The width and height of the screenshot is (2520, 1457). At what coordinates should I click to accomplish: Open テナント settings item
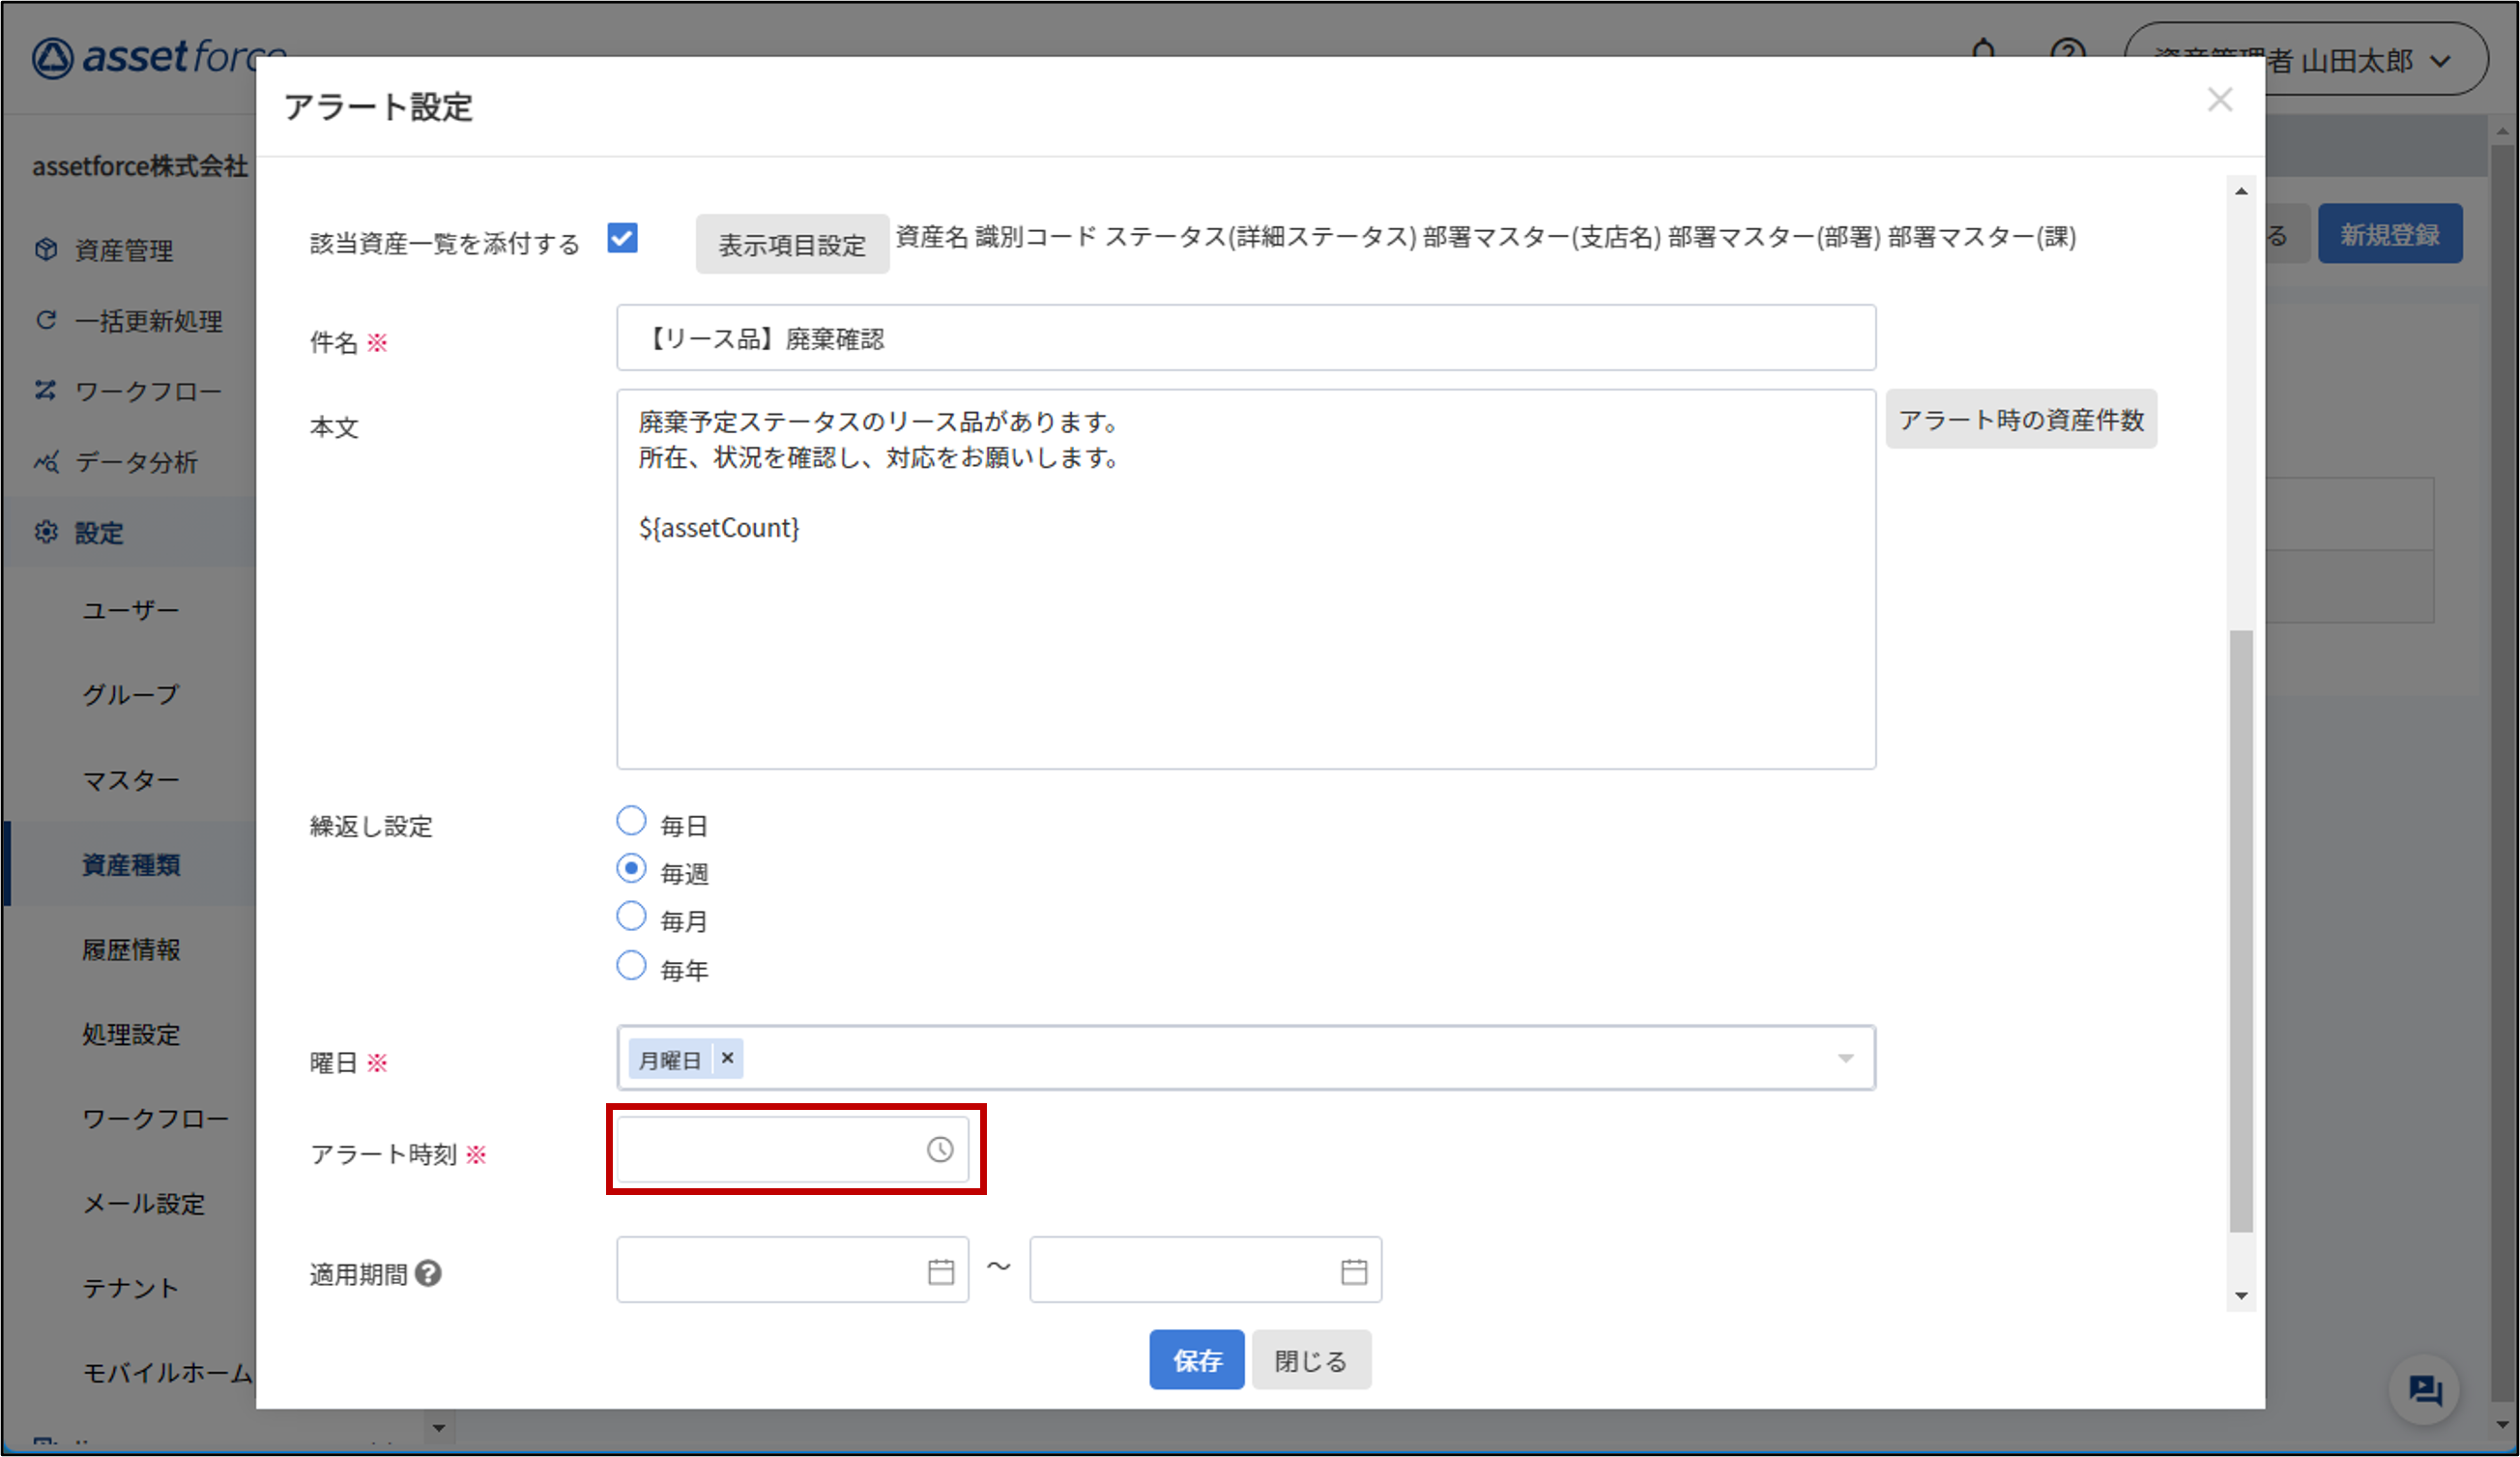point(130,1288)
